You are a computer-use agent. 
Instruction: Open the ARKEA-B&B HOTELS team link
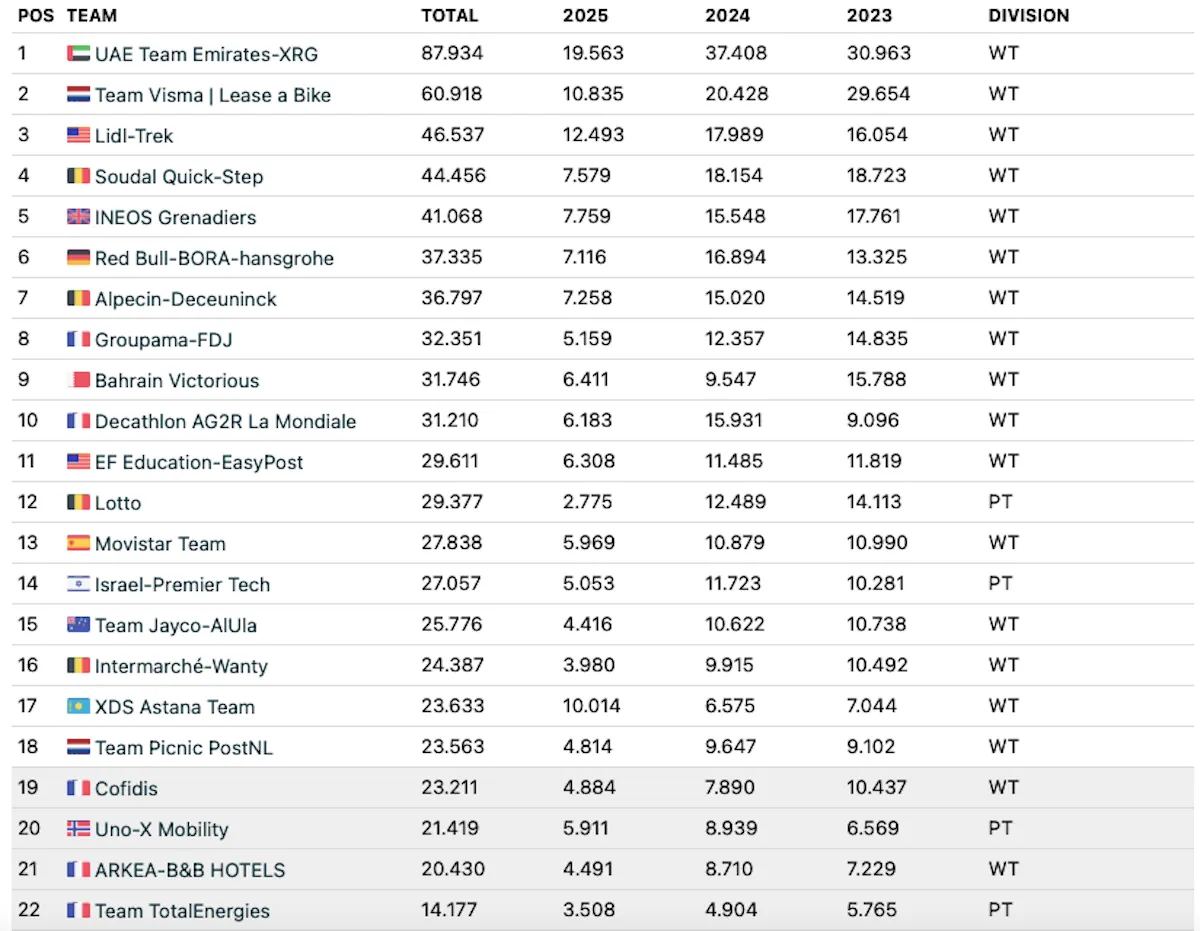coord(190,870)
